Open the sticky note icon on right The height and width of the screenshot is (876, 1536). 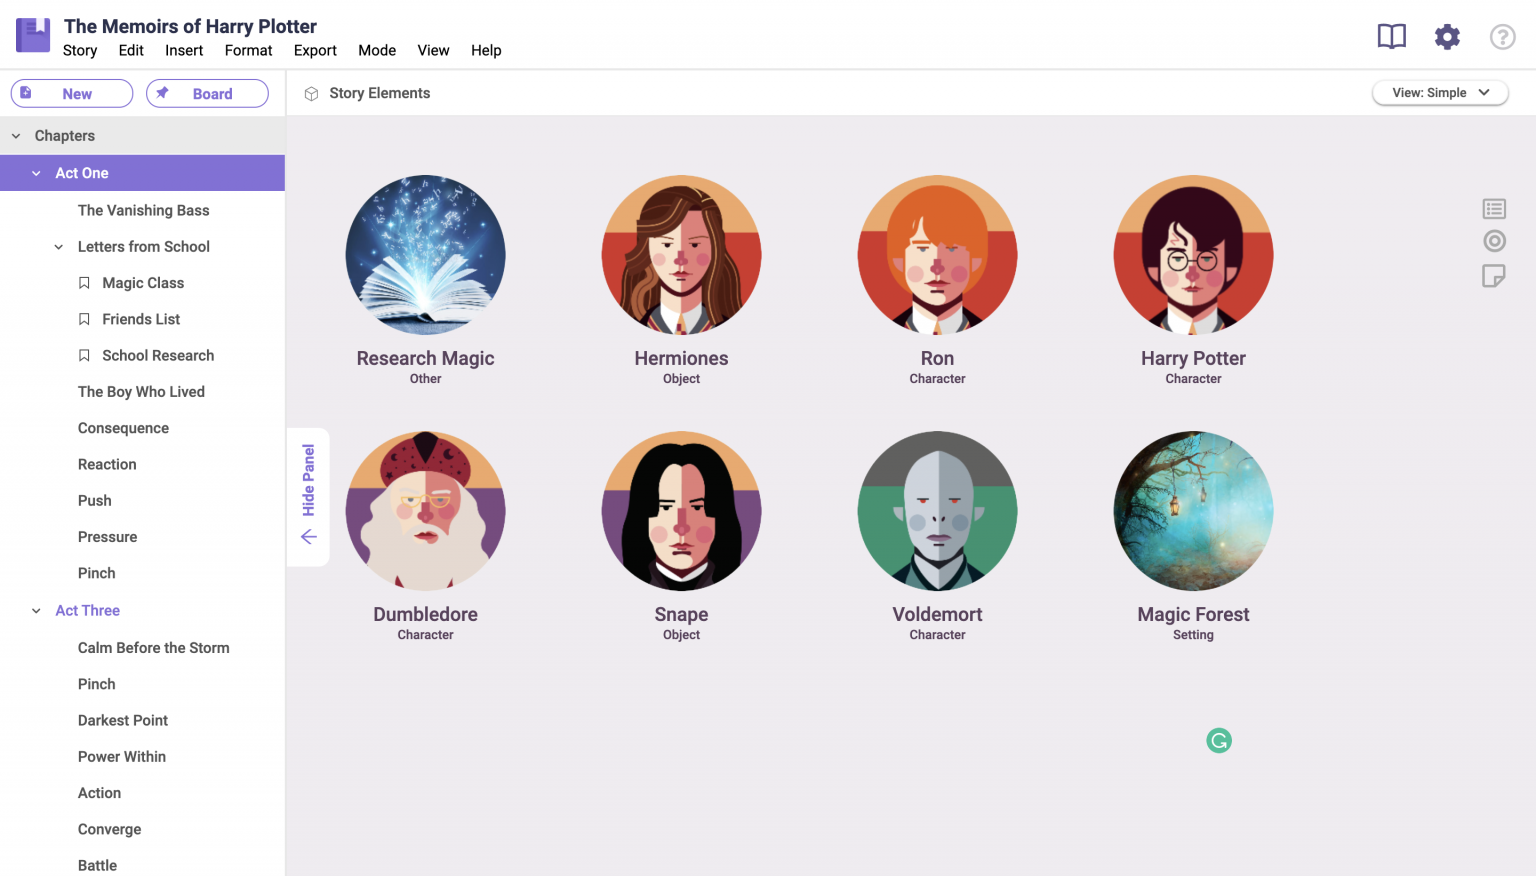[x=1494, y=276]
